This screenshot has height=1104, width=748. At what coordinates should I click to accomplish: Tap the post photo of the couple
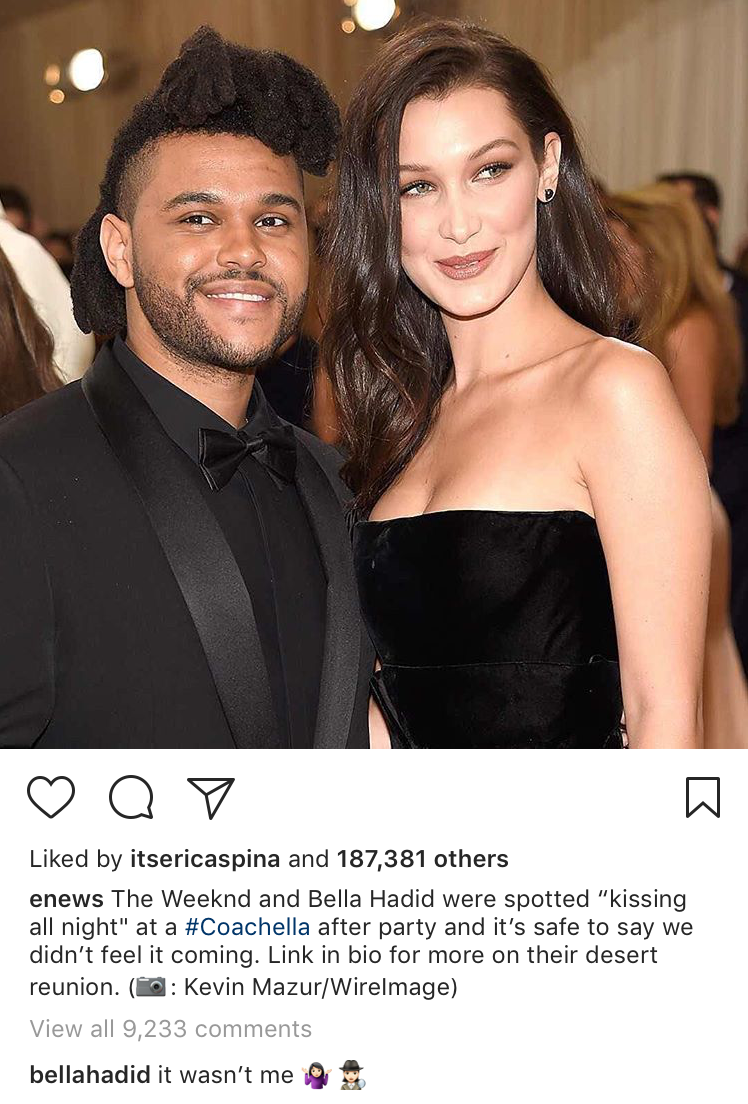coord(374,374)
